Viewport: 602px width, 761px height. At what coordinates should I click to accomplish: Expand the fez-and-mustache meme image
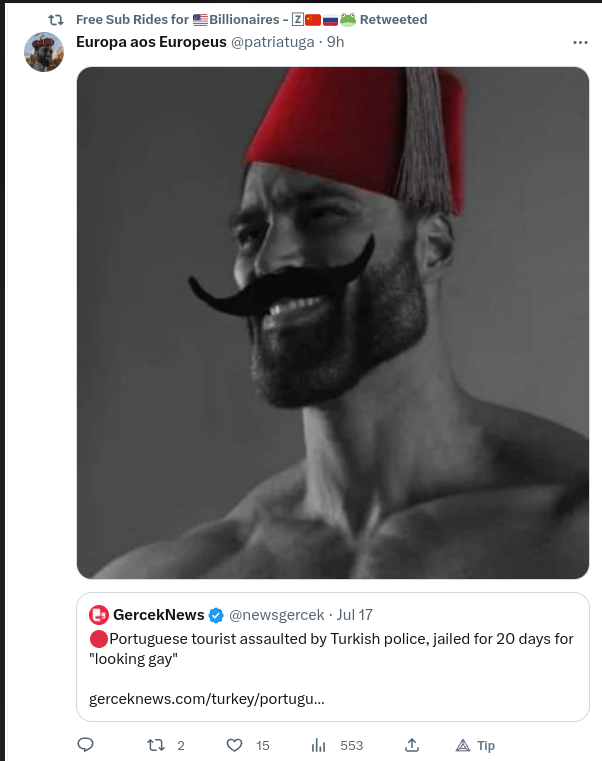point(333,322)
